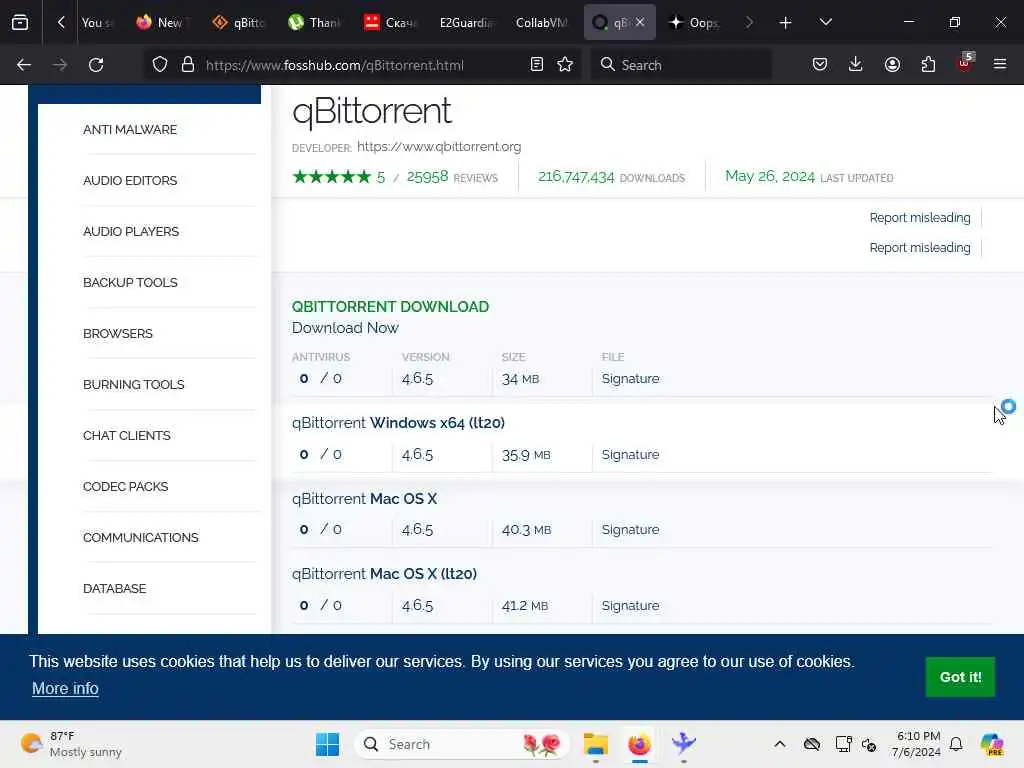
Task: Visit developer site qbittorrent.org link
Action: tap(439, 146)
